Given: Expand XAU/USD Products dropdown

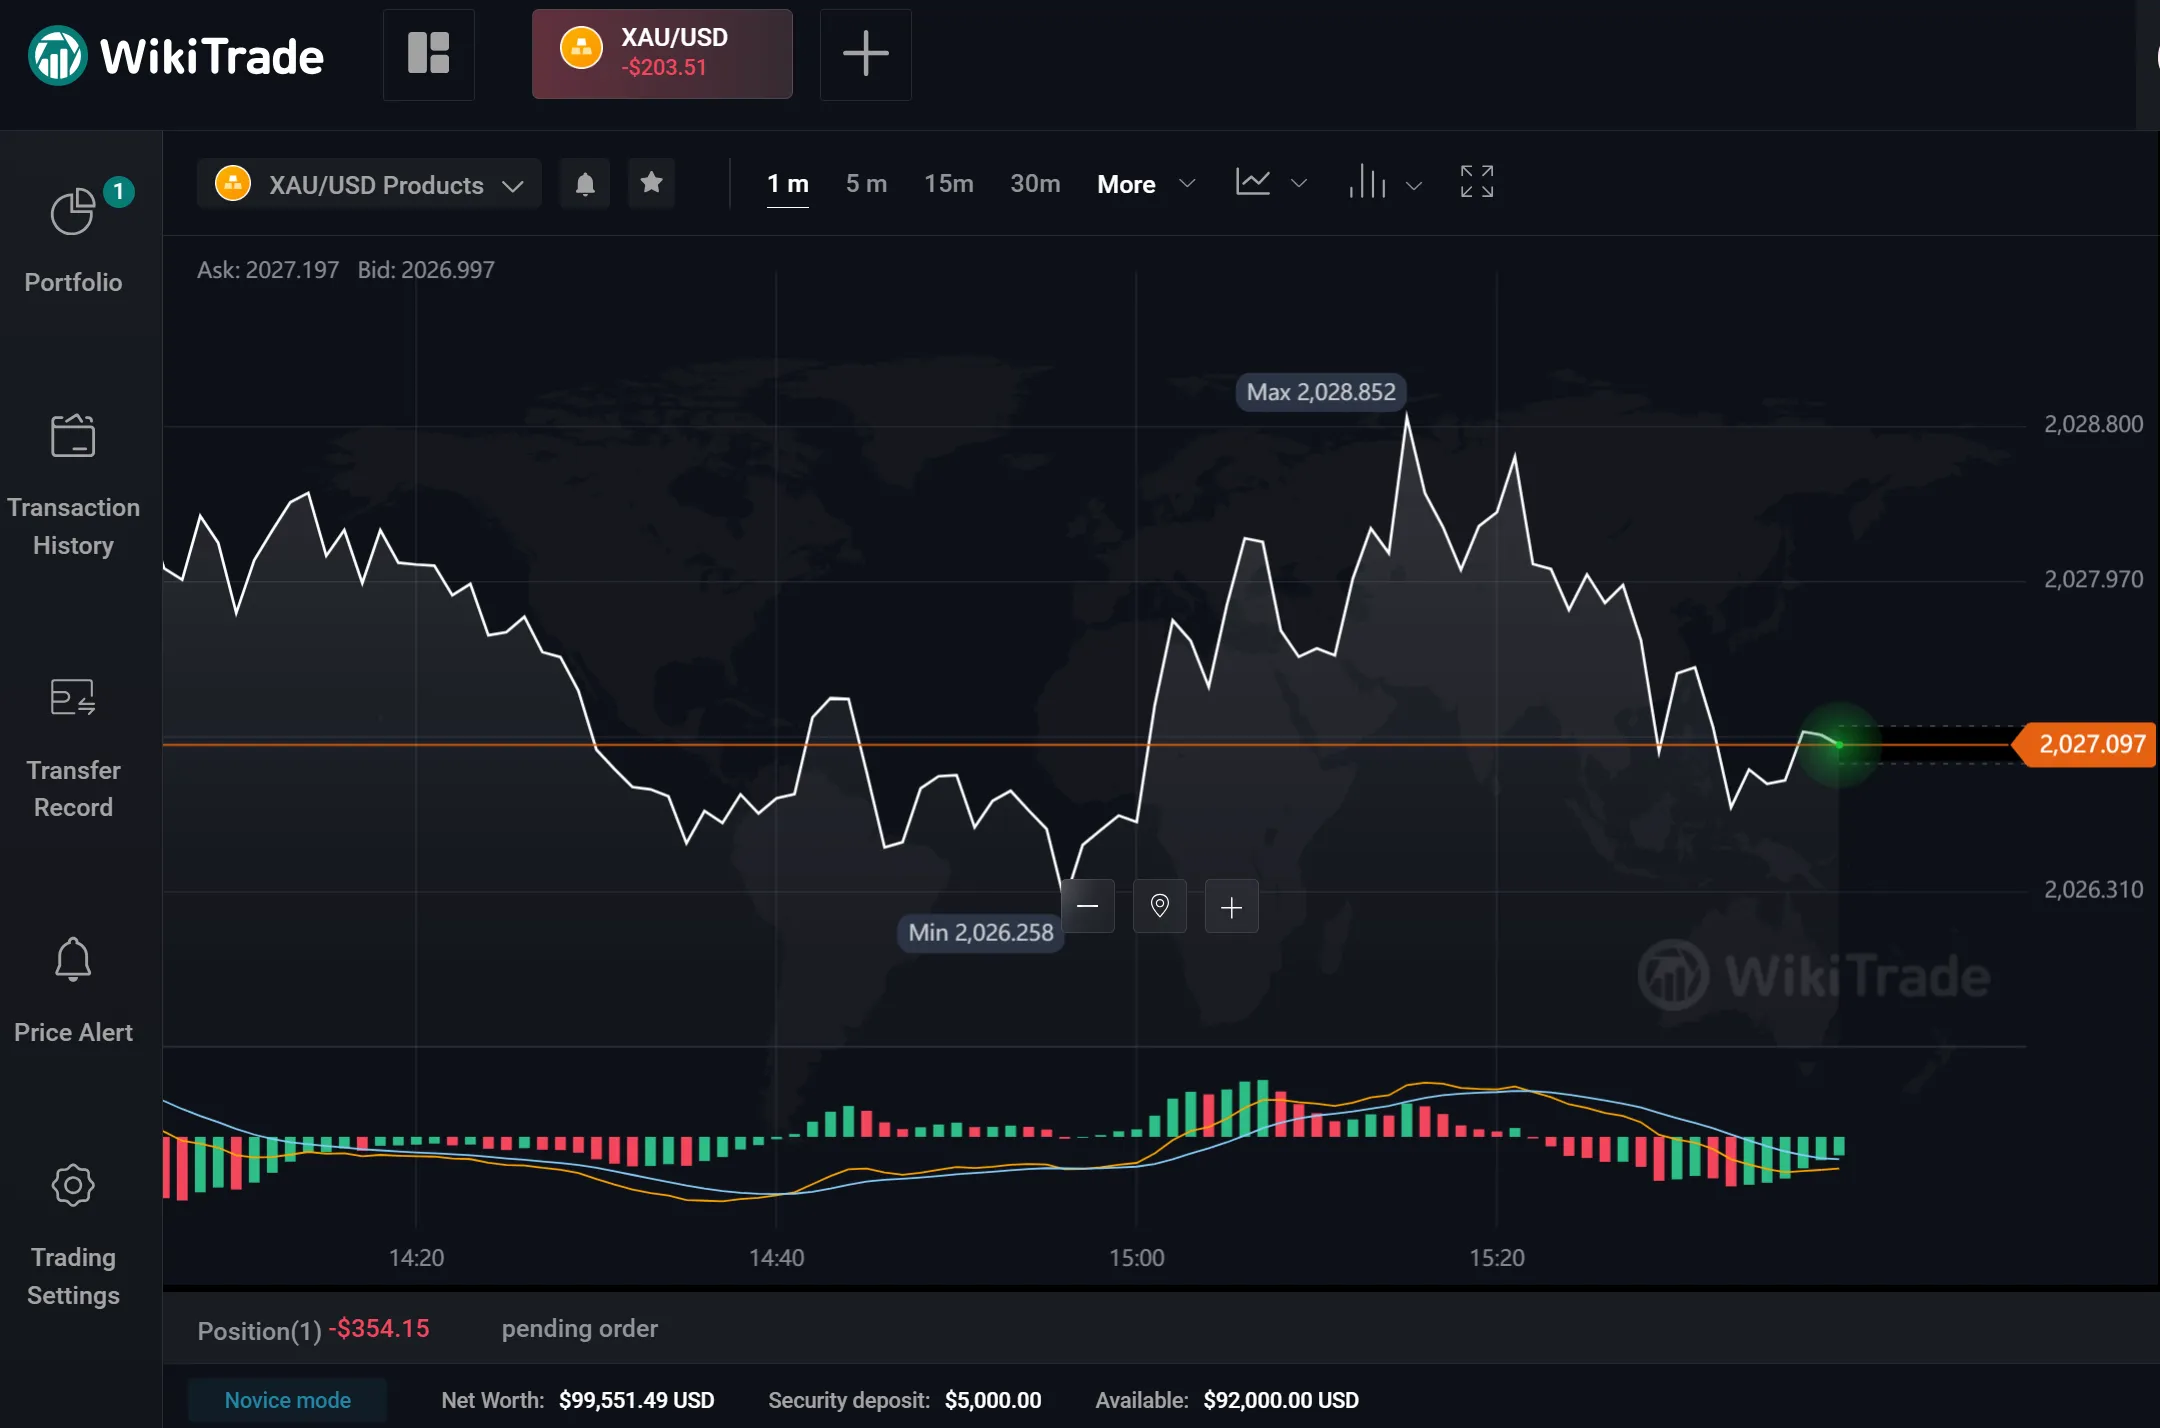Looking at the screenshot, I should pos(369,184).
